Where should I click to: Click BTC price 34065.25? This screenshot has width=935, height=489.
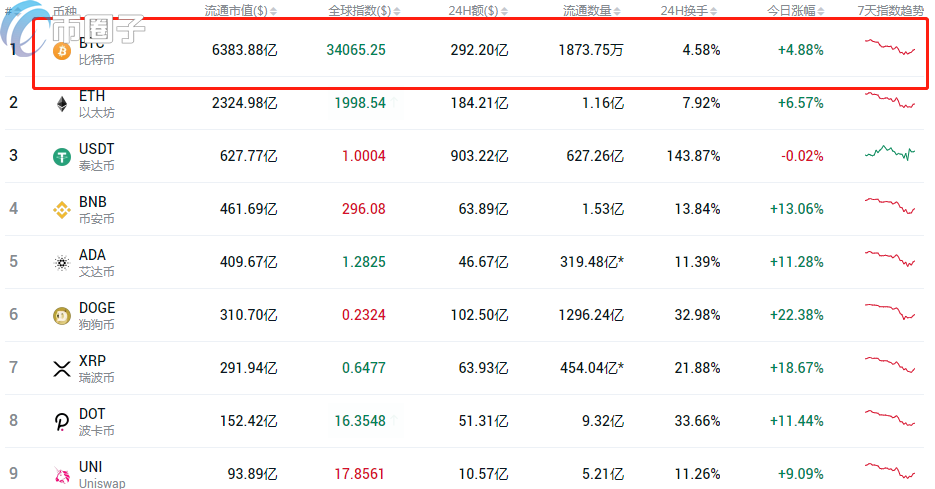point(356,50)
